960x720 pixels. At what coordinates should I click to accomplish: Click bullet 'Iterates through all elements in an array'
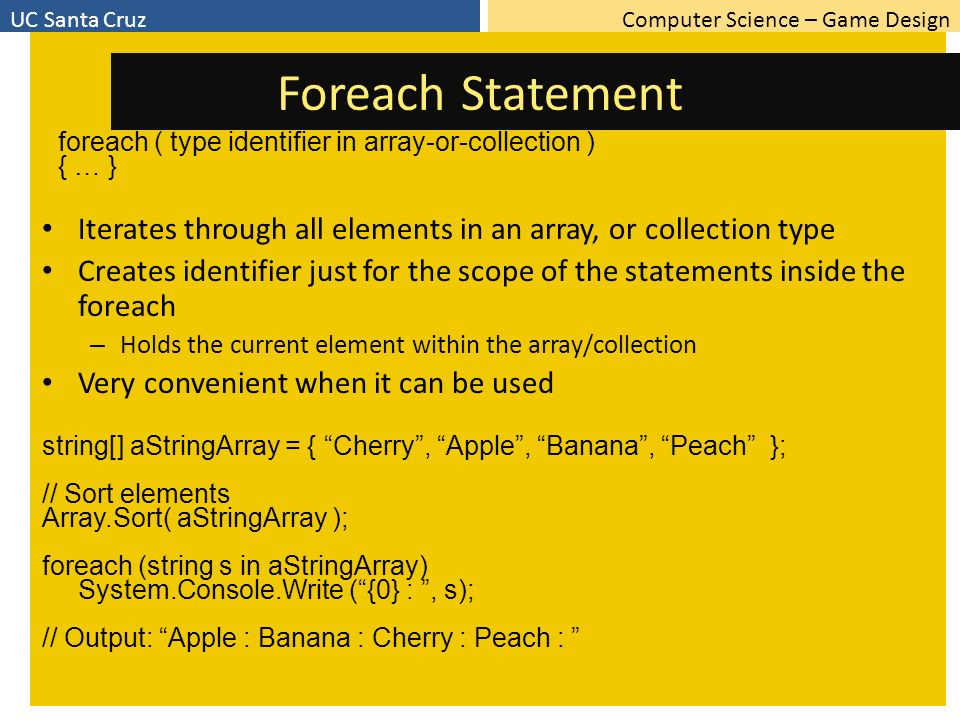(456, 230)
